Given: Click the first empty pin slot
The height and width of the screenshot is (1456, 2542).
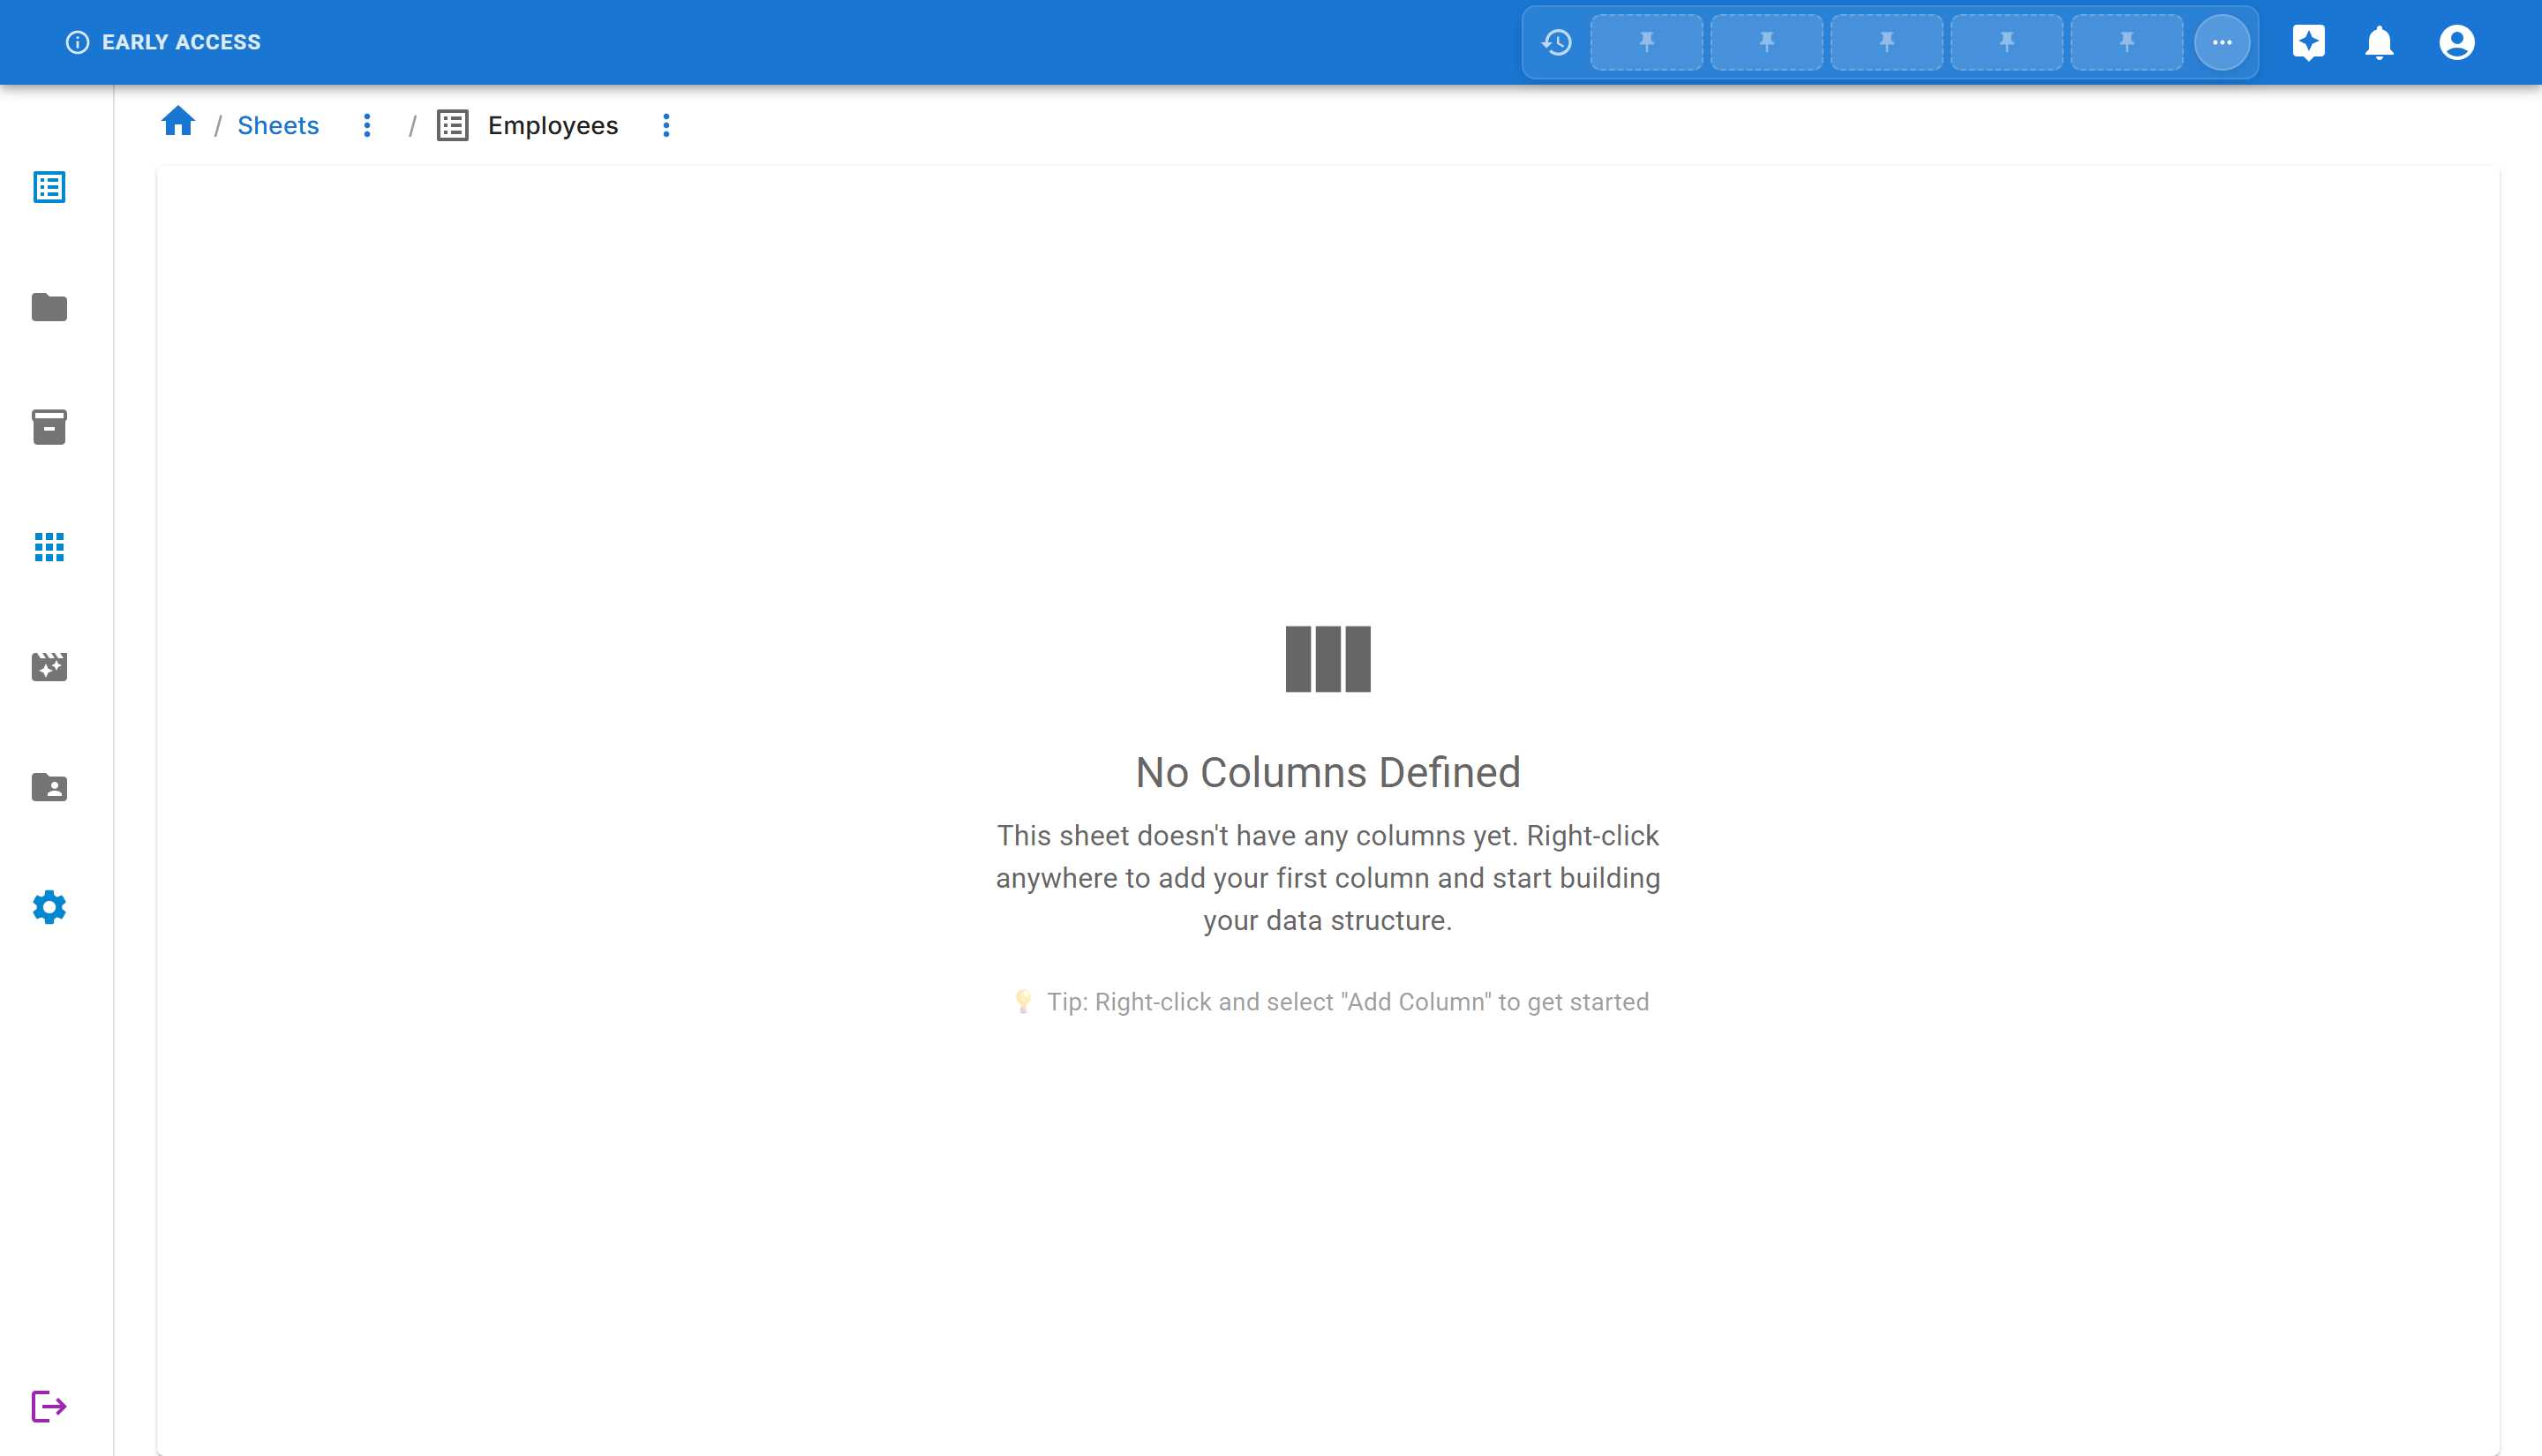Looking at the screenshot, I should tap(1646, 42).
